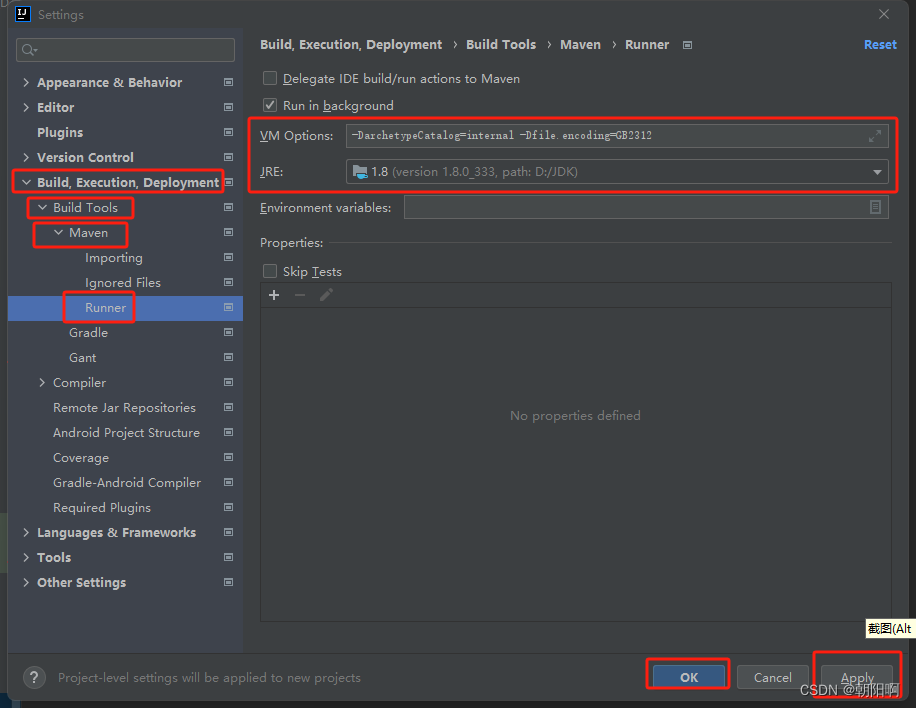This screenshot has width=916, height=708.
Task: Open the environment variables browse icon
Action: [x=878, y=207]
